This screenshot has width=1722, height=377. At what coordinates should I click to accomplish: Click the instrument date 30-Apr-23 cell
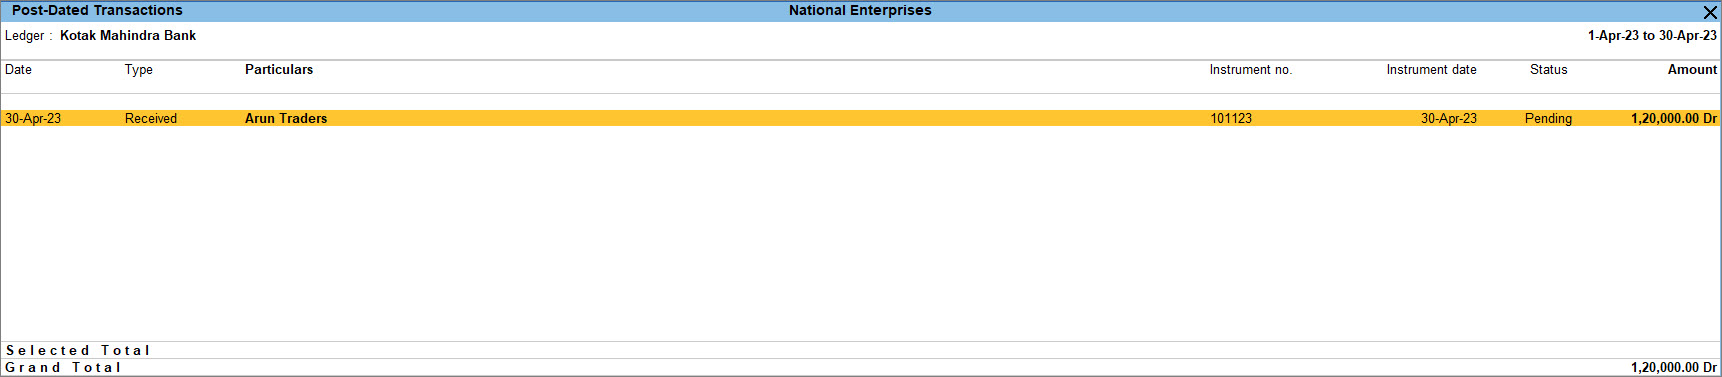click(1449, 118)
